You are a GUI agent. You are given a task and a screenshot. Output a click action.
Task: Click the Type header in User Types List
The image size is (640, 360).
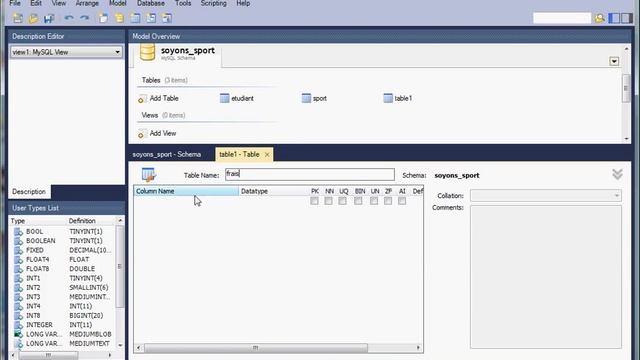click(38, 221)
